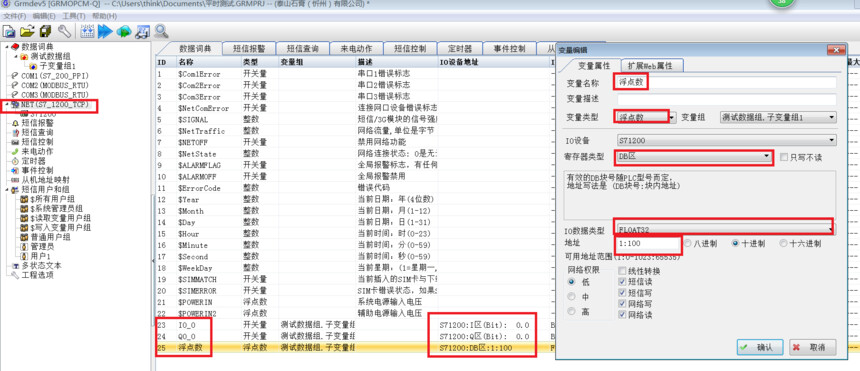Select 数据词典 in the project tree
Viewport: 860px width, 371px height.
pyautogui.click(x=37, y=47)
